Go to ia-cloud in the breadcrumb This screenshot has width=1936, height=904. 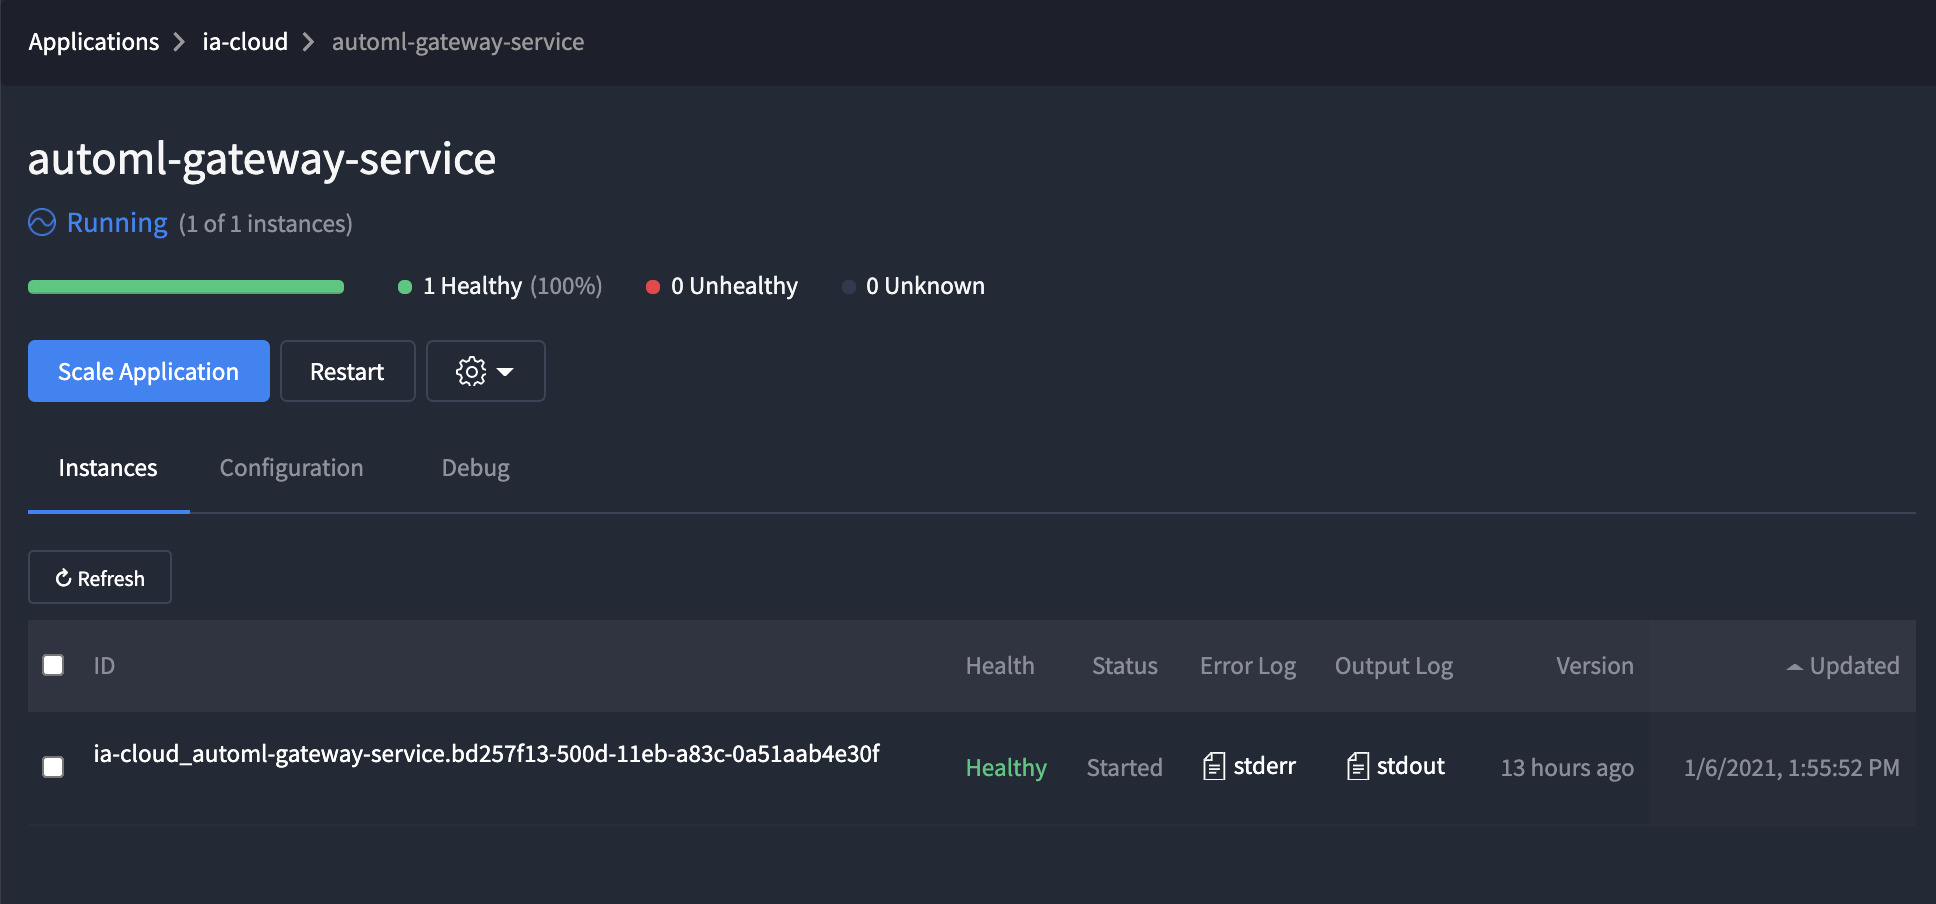245,42
